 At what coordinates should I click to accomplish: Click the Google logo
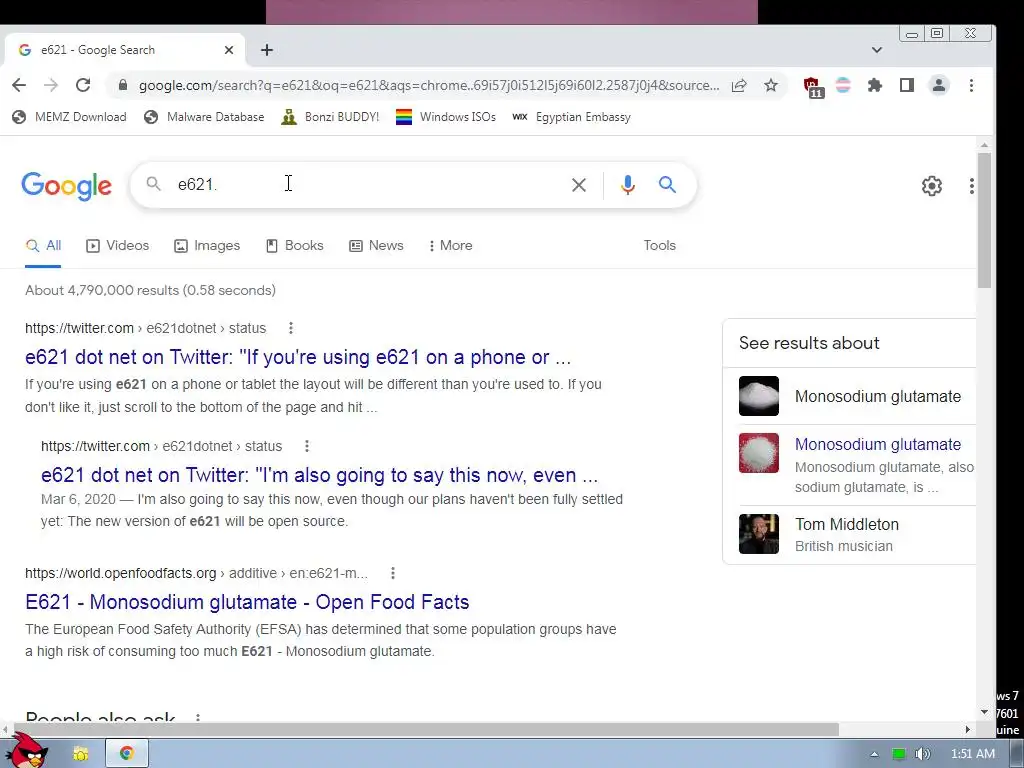pos(67,185)
